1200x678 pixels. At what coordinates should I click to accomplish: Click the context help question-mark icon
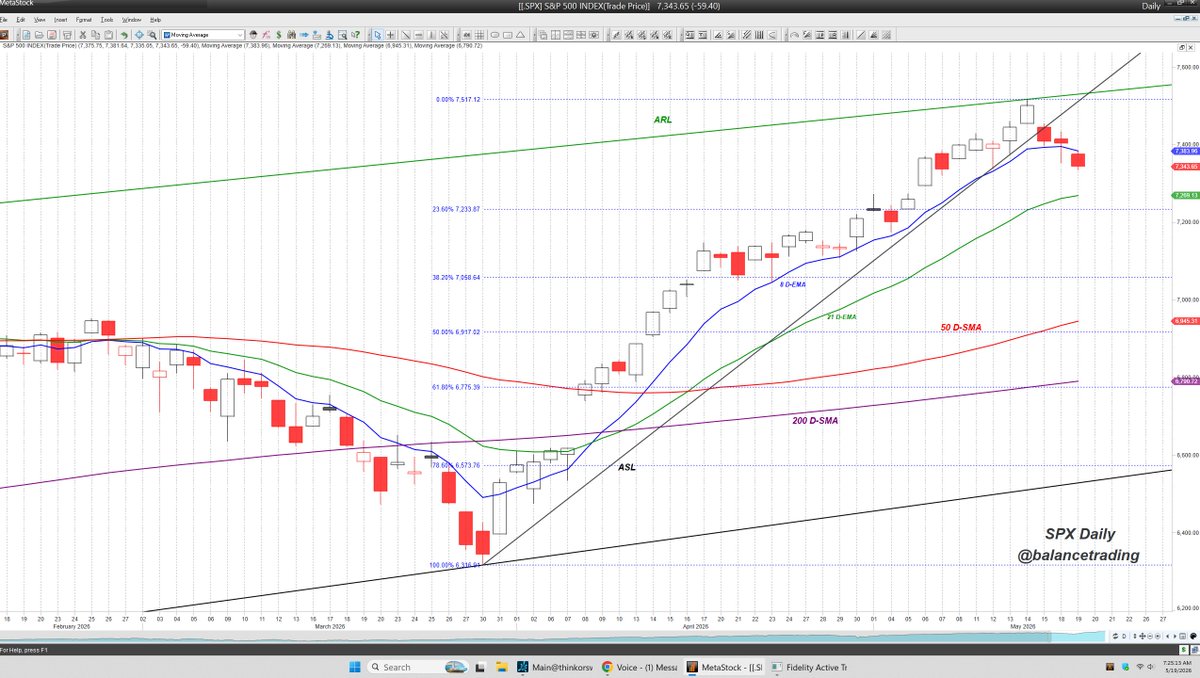pyautogui.click(x=356, y=35)
